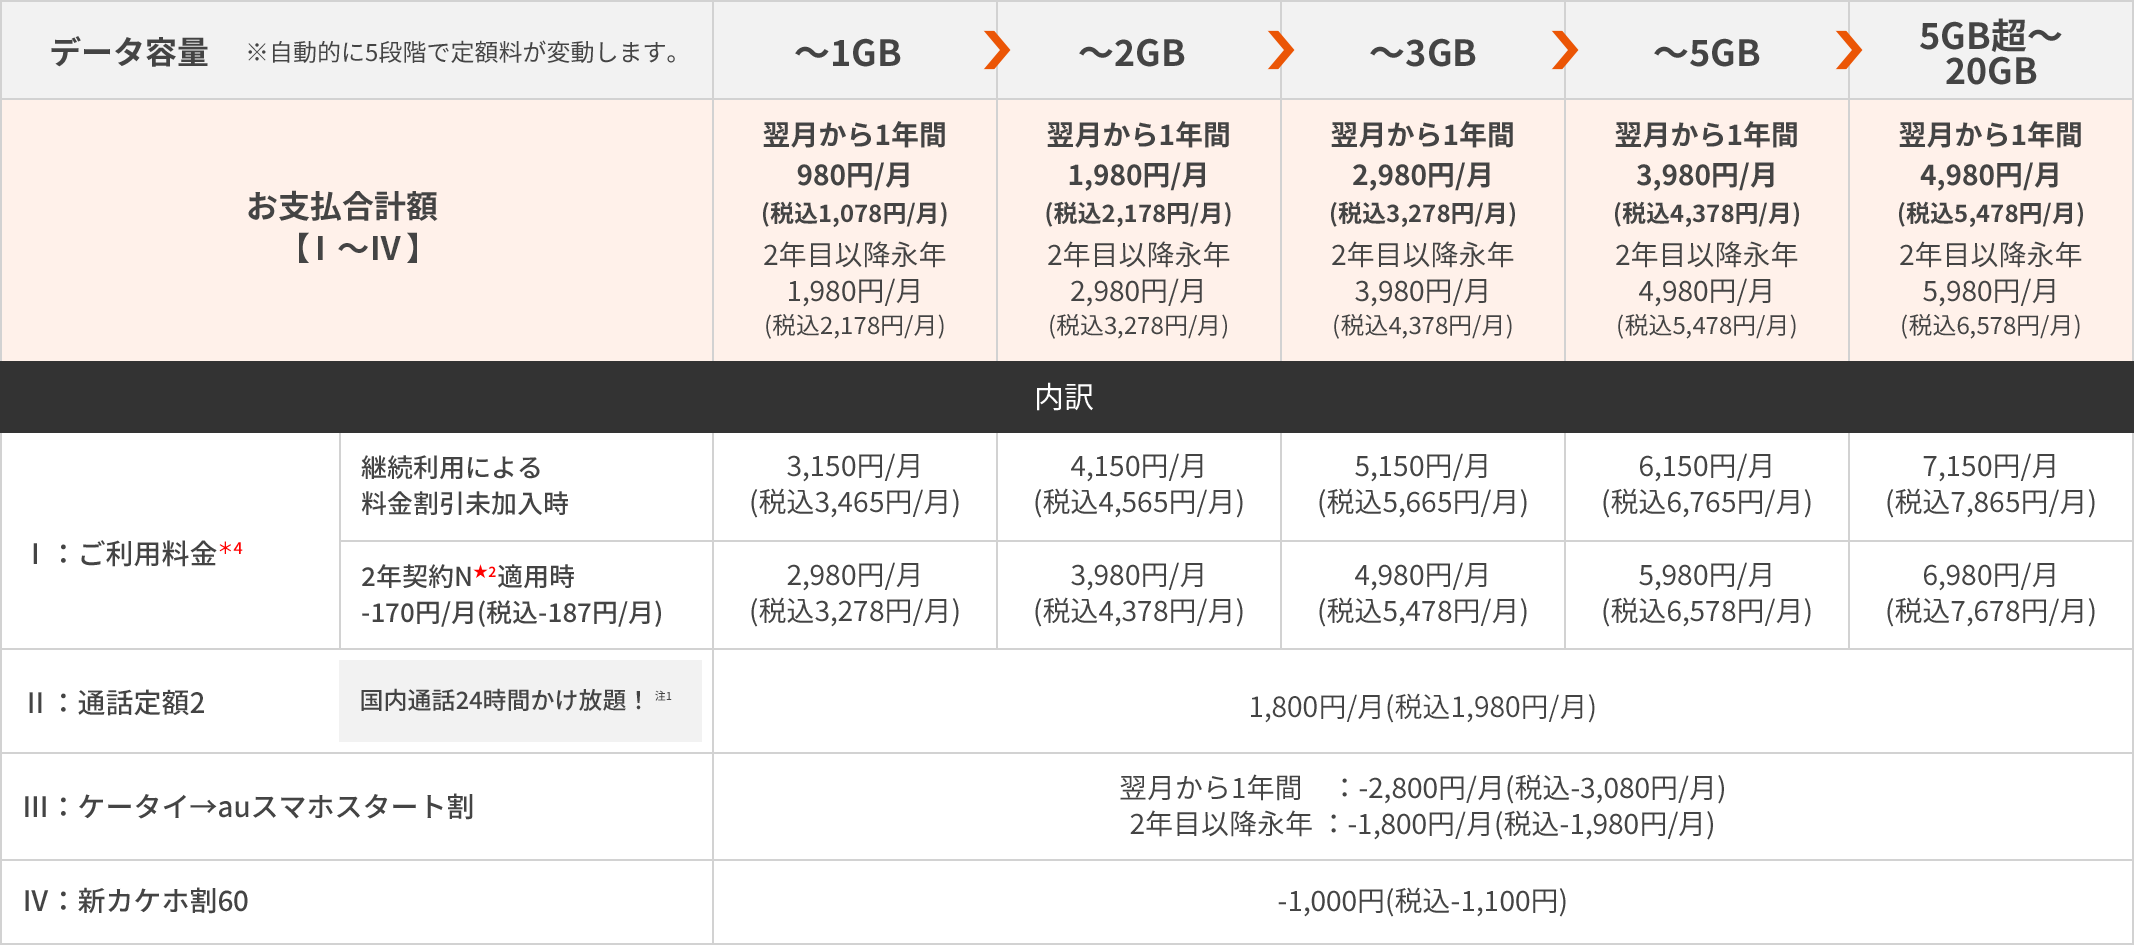Select the ～1GB data tier header

(848, 53)
